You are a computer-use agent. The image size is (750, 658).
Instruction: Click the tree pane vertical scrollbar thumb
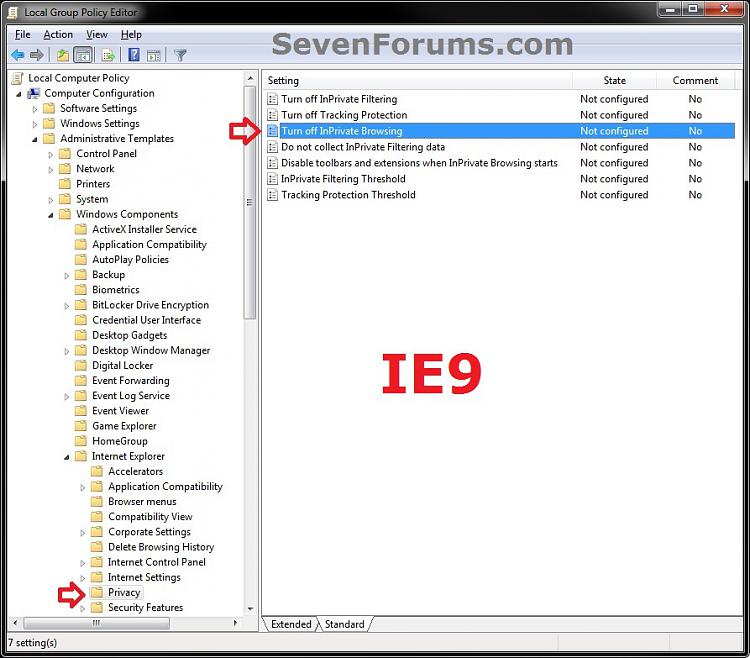click(x=250, y=202)
